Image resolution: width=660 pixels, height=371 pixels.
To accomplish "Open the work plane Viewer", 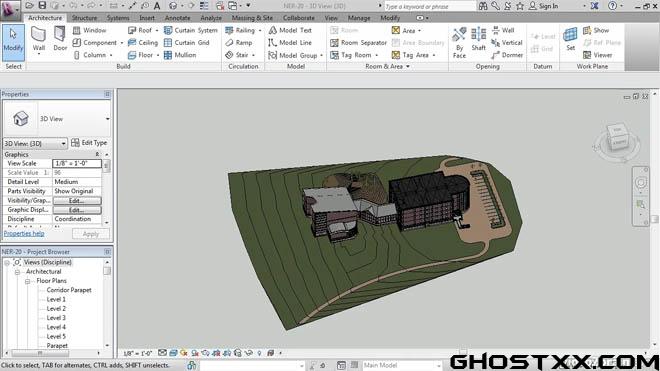I will (598, 55).
